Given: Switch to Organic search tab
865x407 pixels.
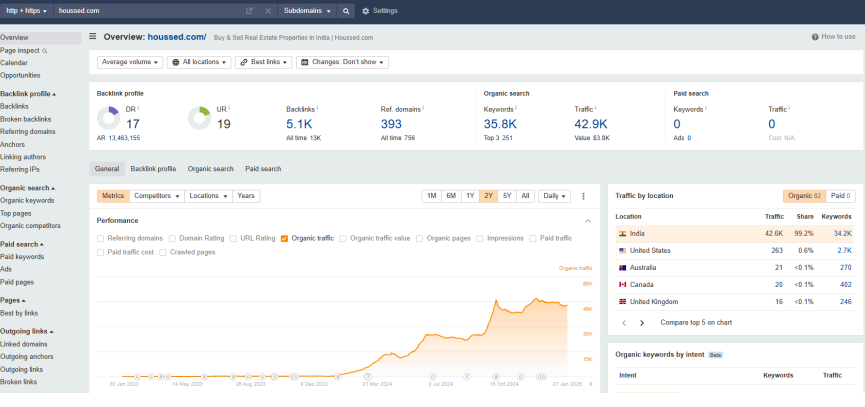Looking at the screenshot, I should (x=211, y=169).
